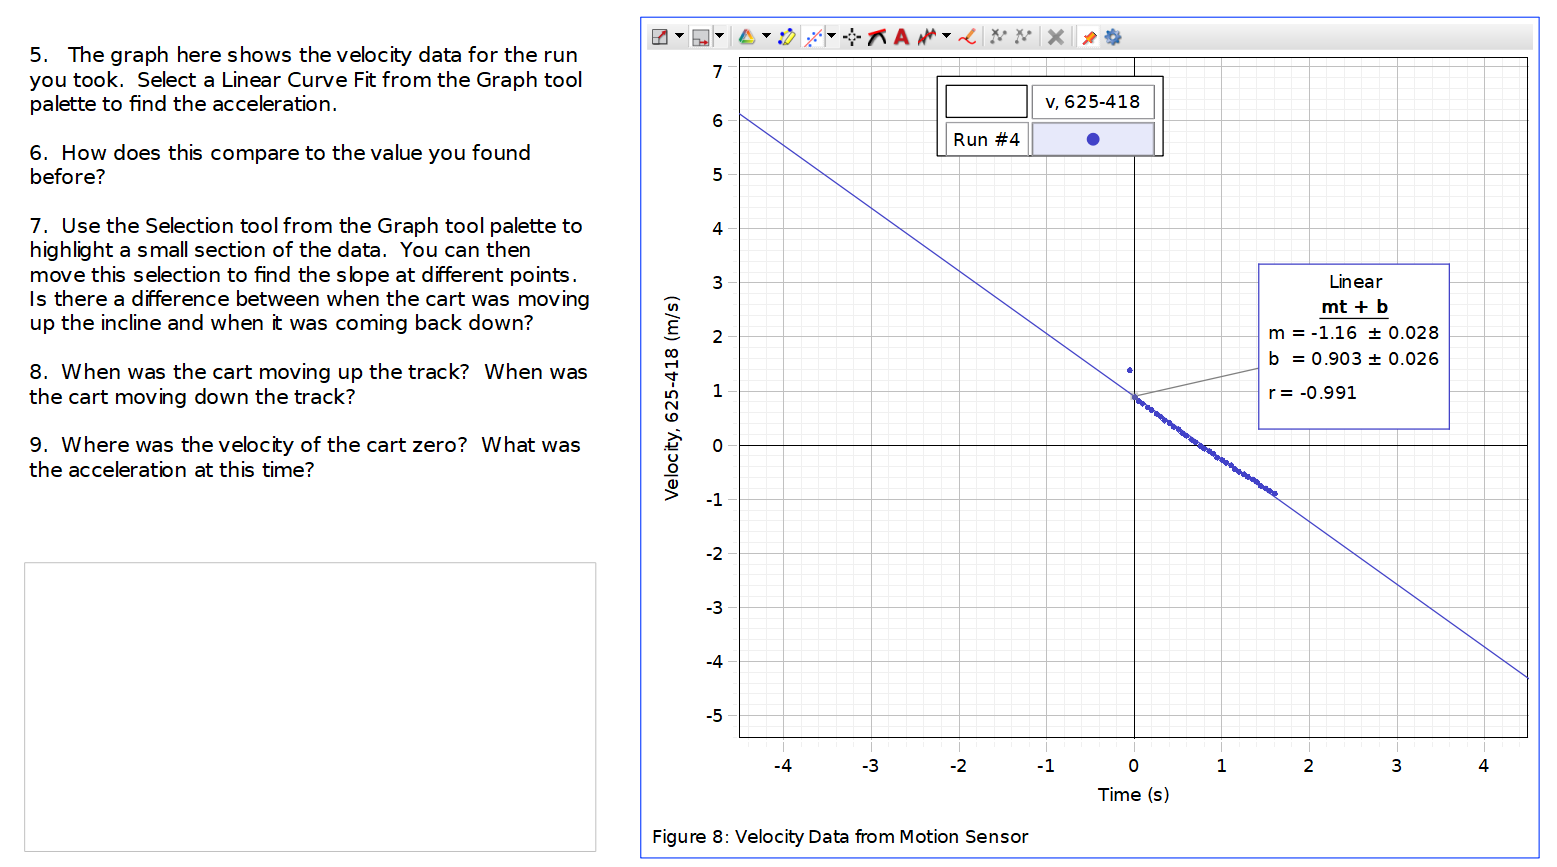Select the v, 625-418 legend label
The width and height of the screenshot is (1557, 867).
(x=1093, y=101)
